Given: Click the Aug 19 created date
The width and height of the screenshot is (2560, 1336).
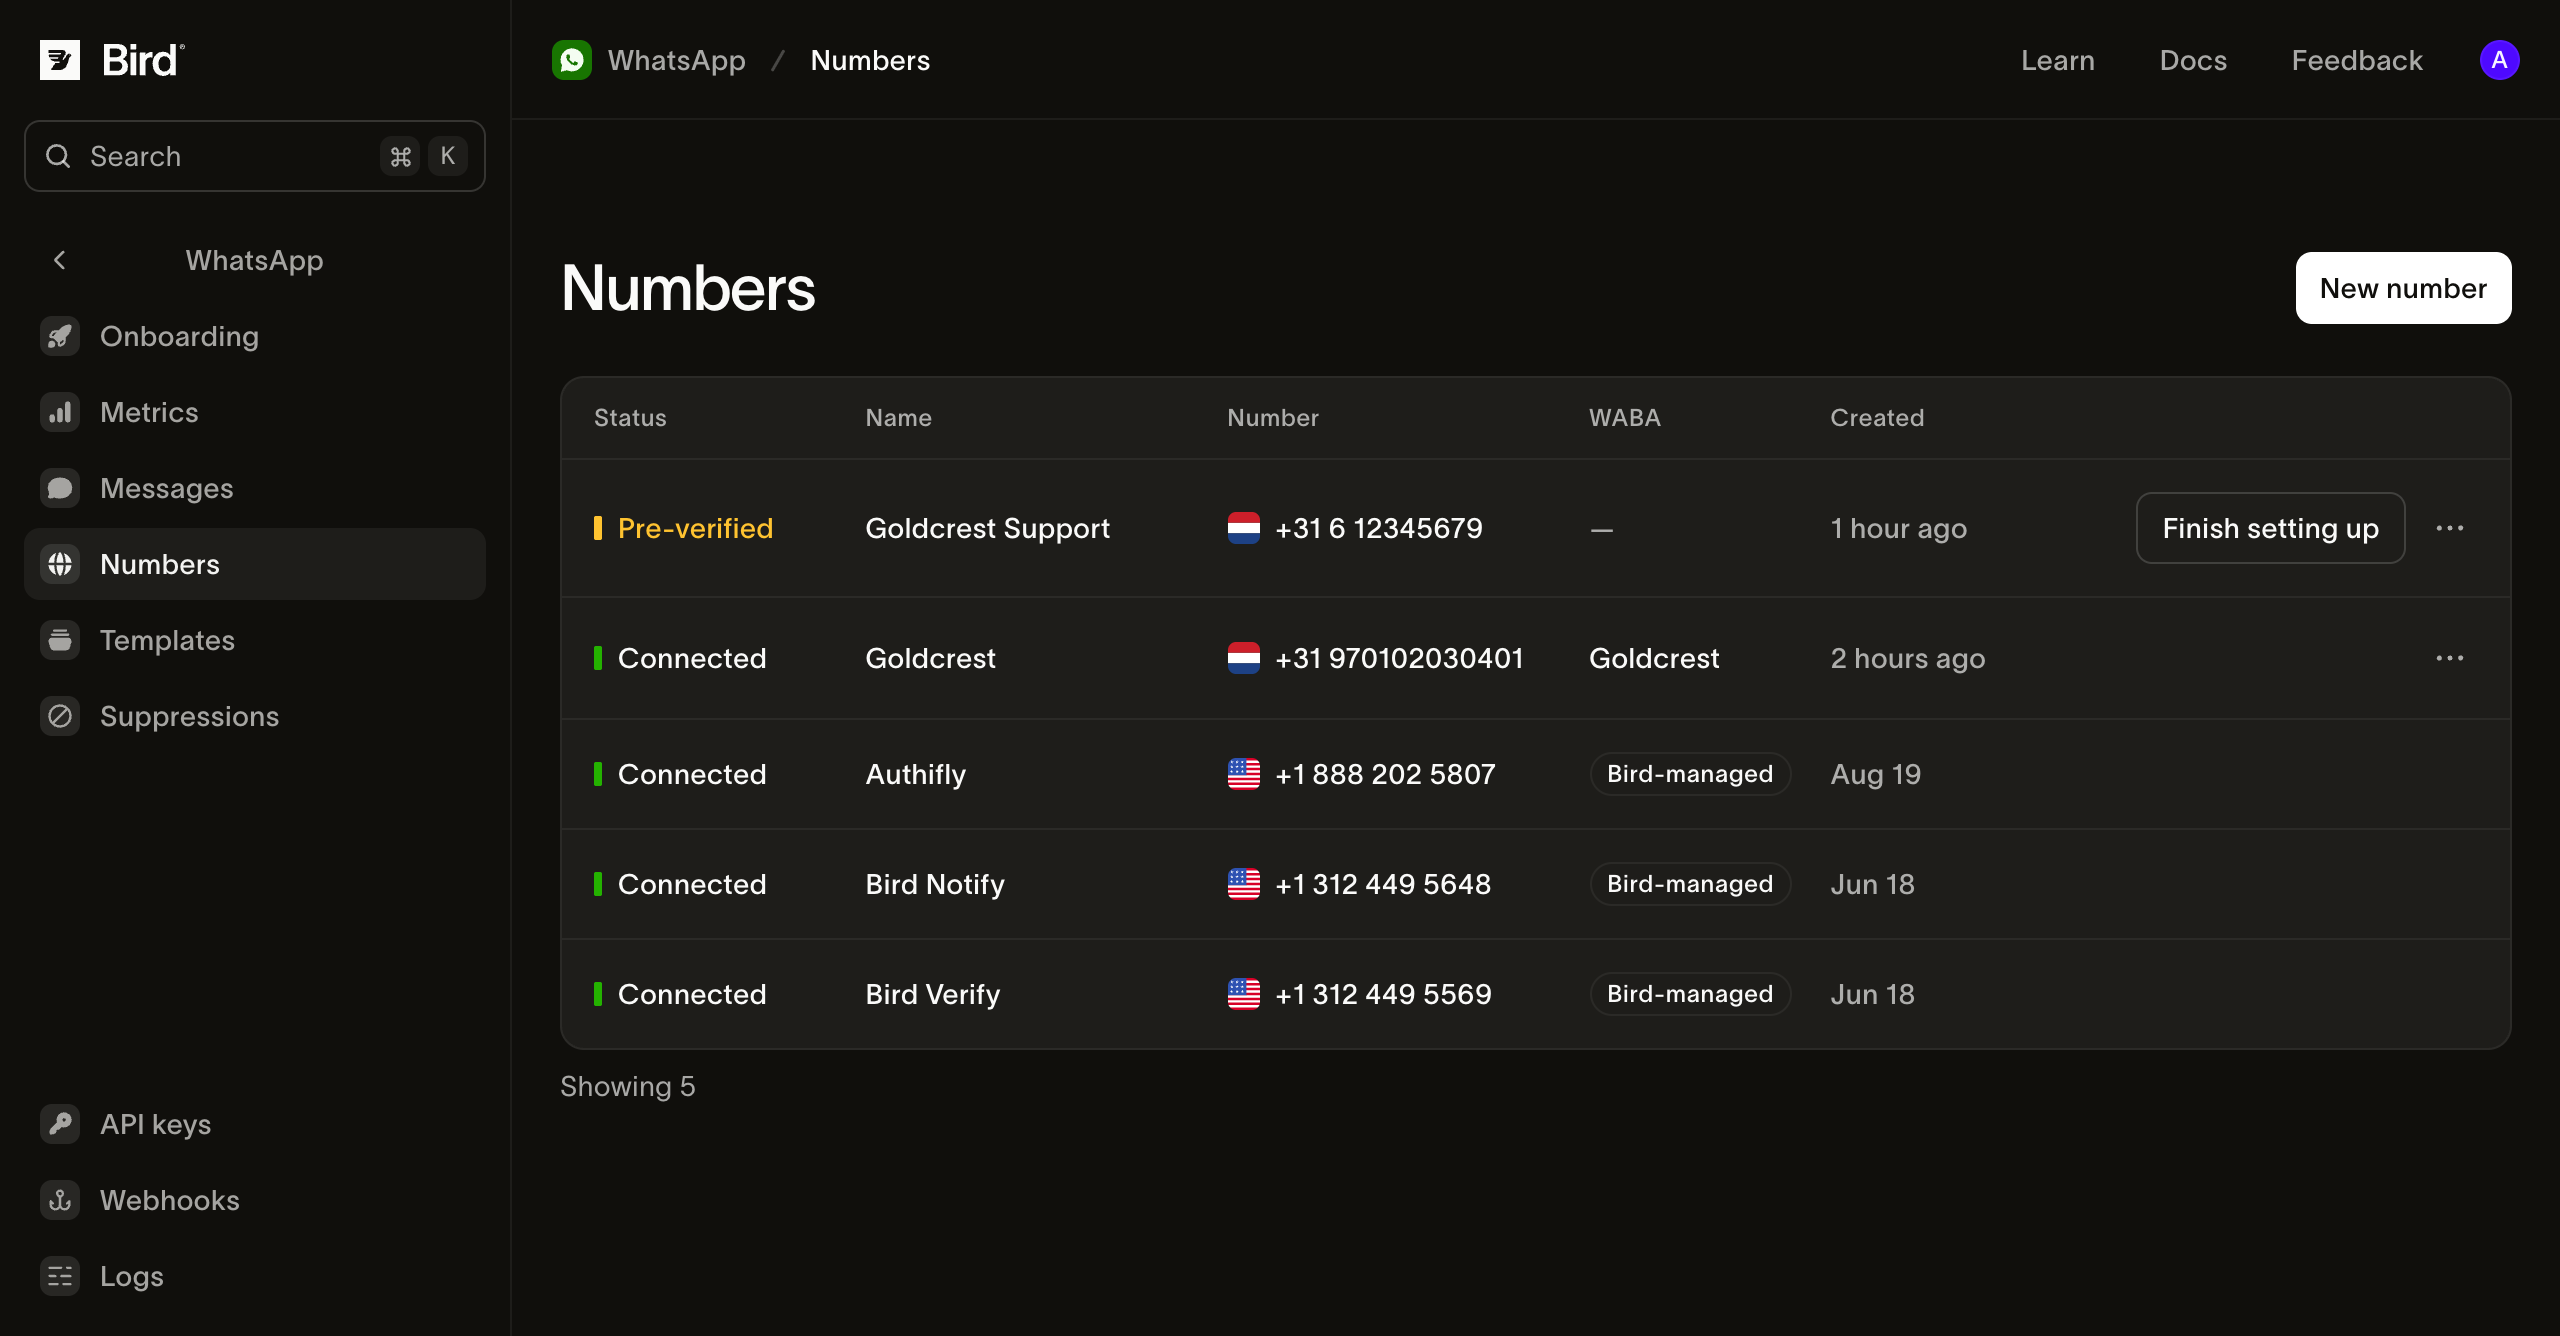Looking at the screenshot, I should (1875, 774).
